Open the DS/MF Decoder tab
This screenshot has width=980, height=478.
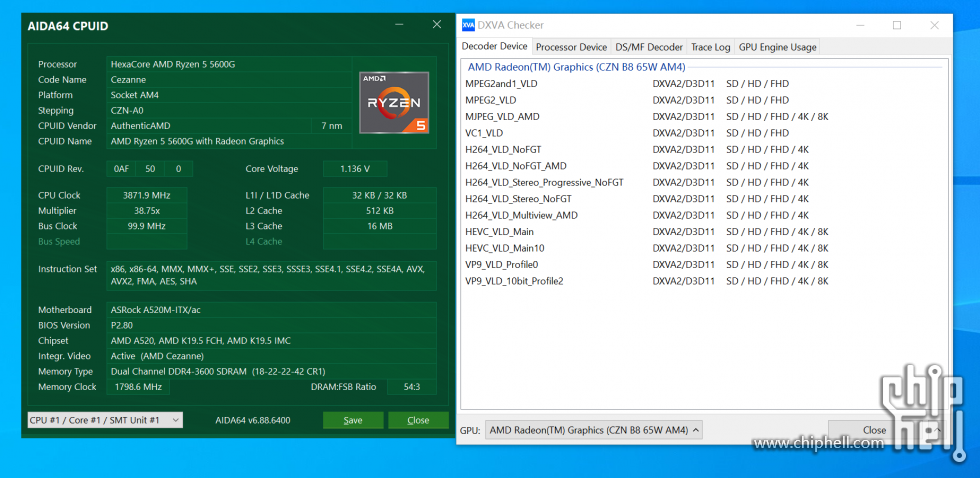pyautogui.click(x=649, y=47)
